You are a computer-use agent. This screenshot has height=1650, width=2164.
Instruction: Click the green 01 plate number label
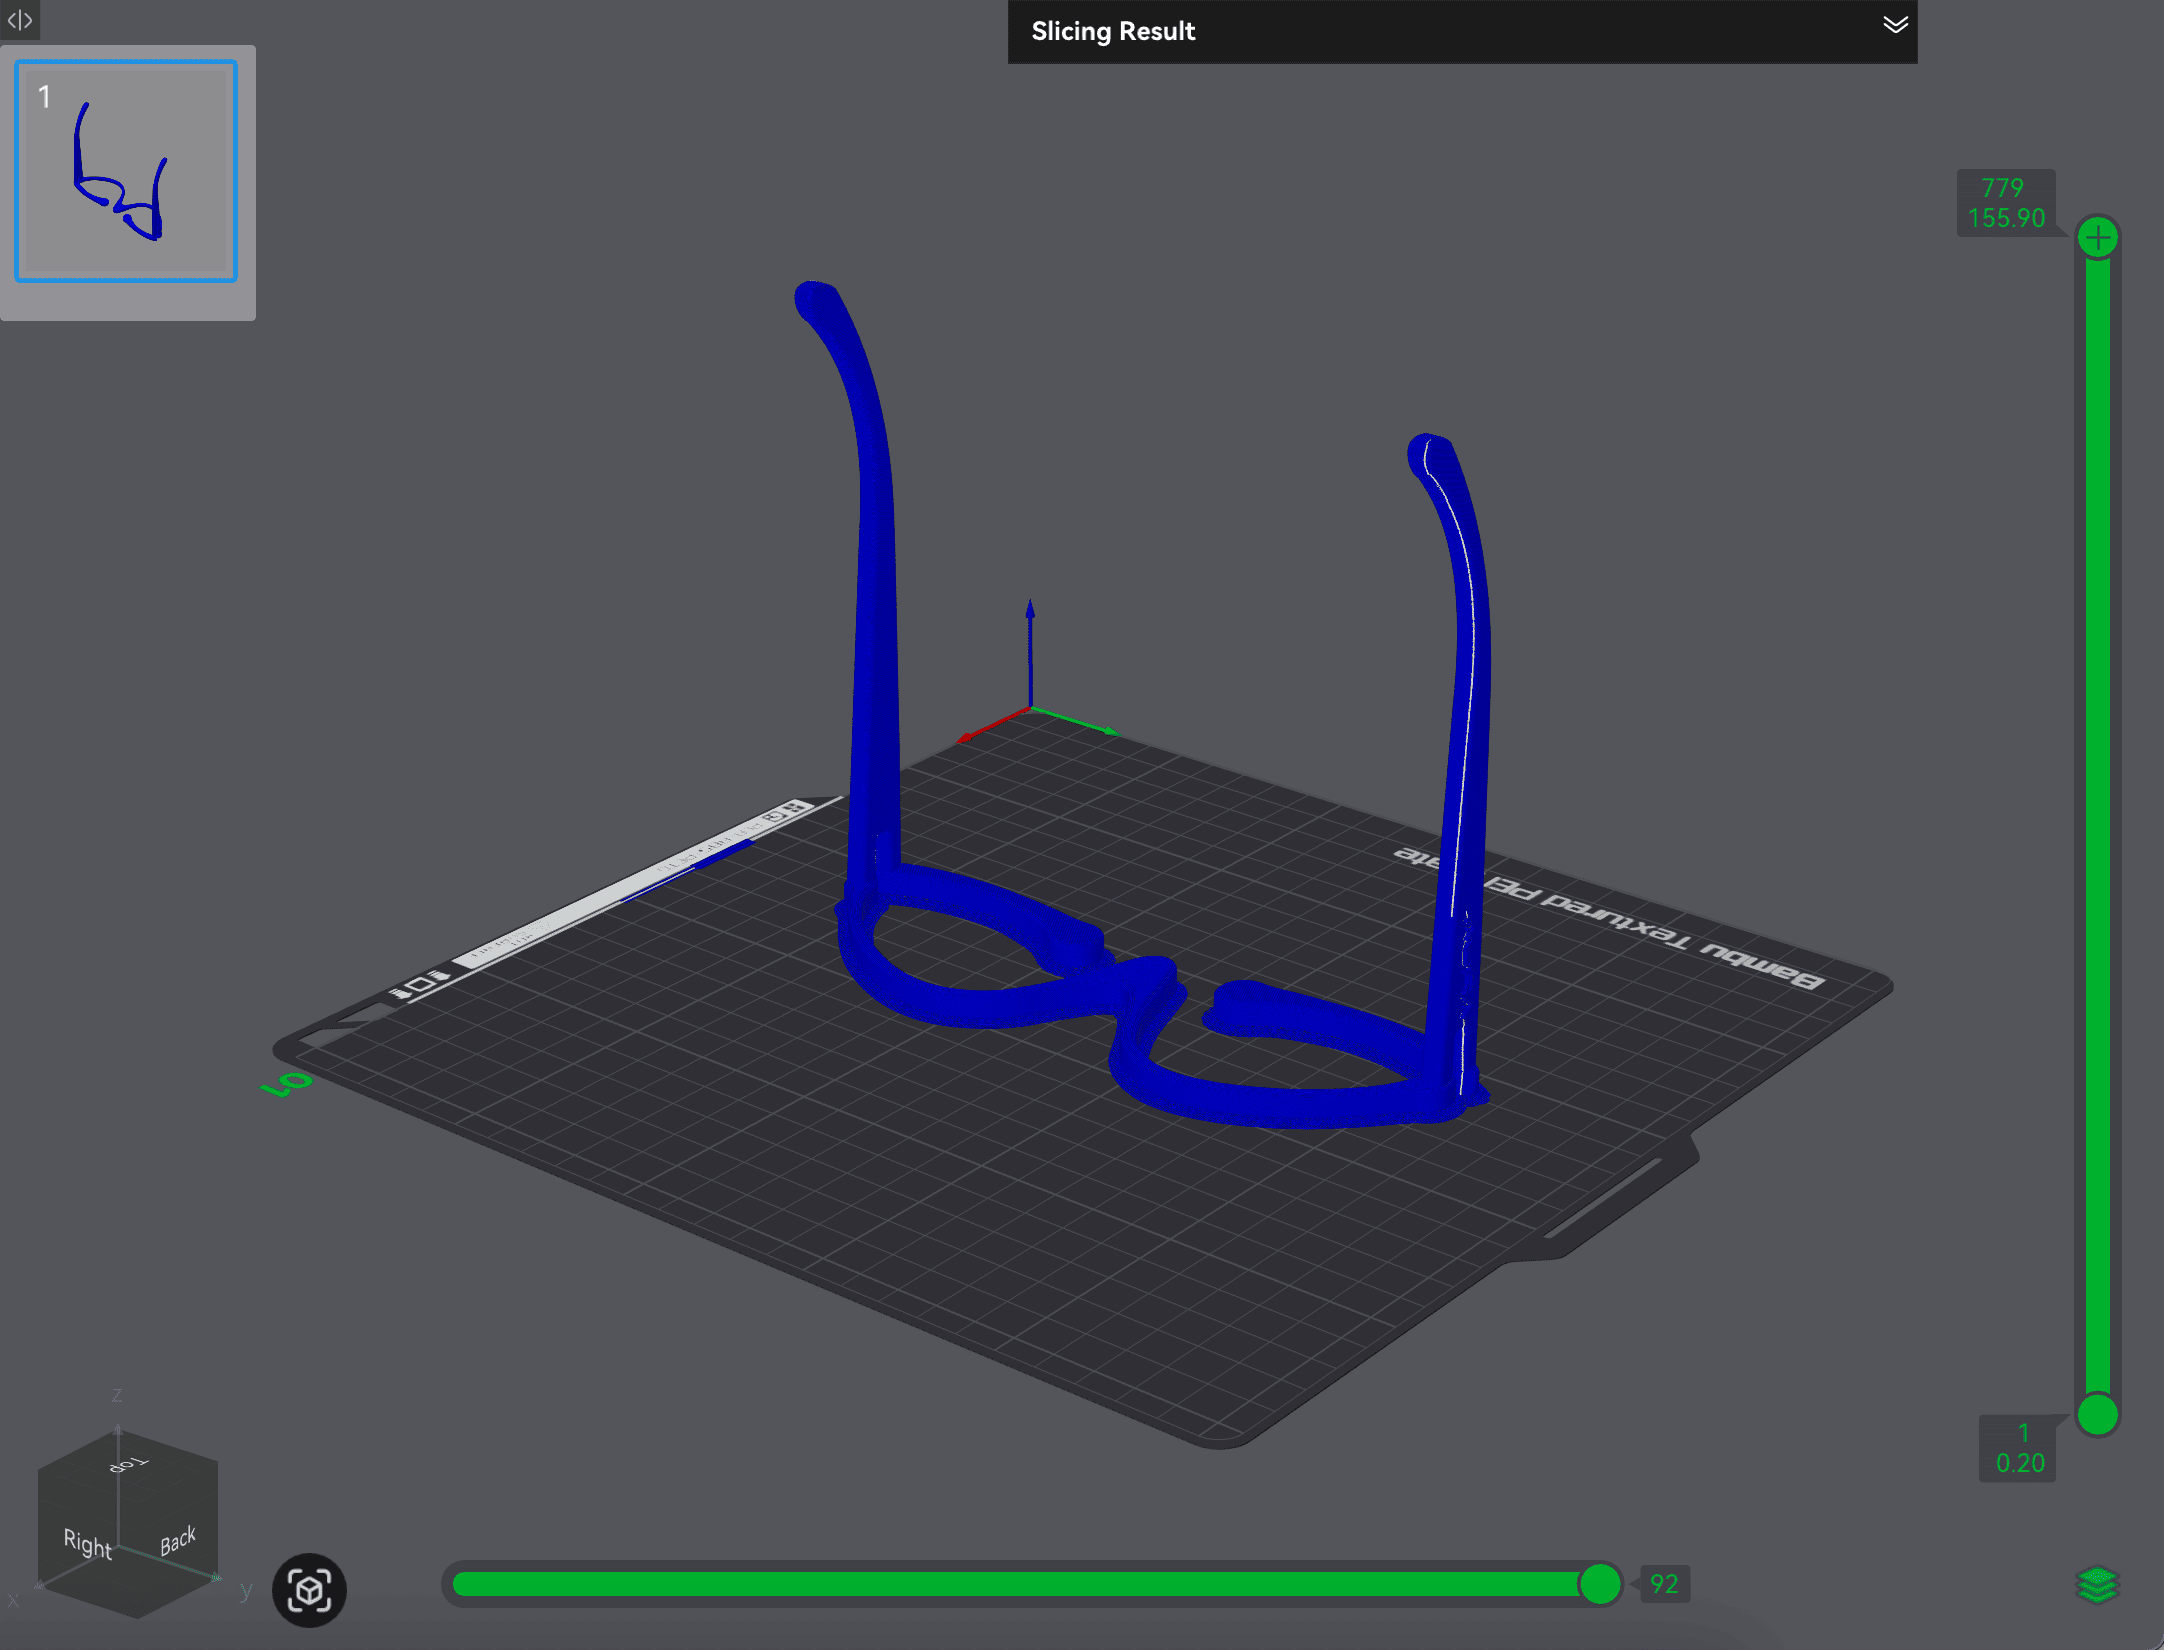coord(286,1083)
